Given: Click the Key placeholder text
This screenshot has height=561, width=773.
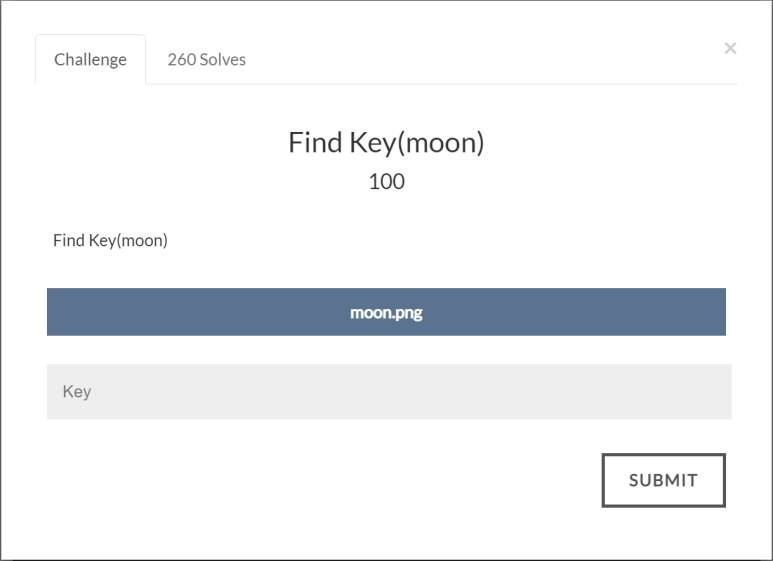Looking at the screenshot, I should 77,391.
